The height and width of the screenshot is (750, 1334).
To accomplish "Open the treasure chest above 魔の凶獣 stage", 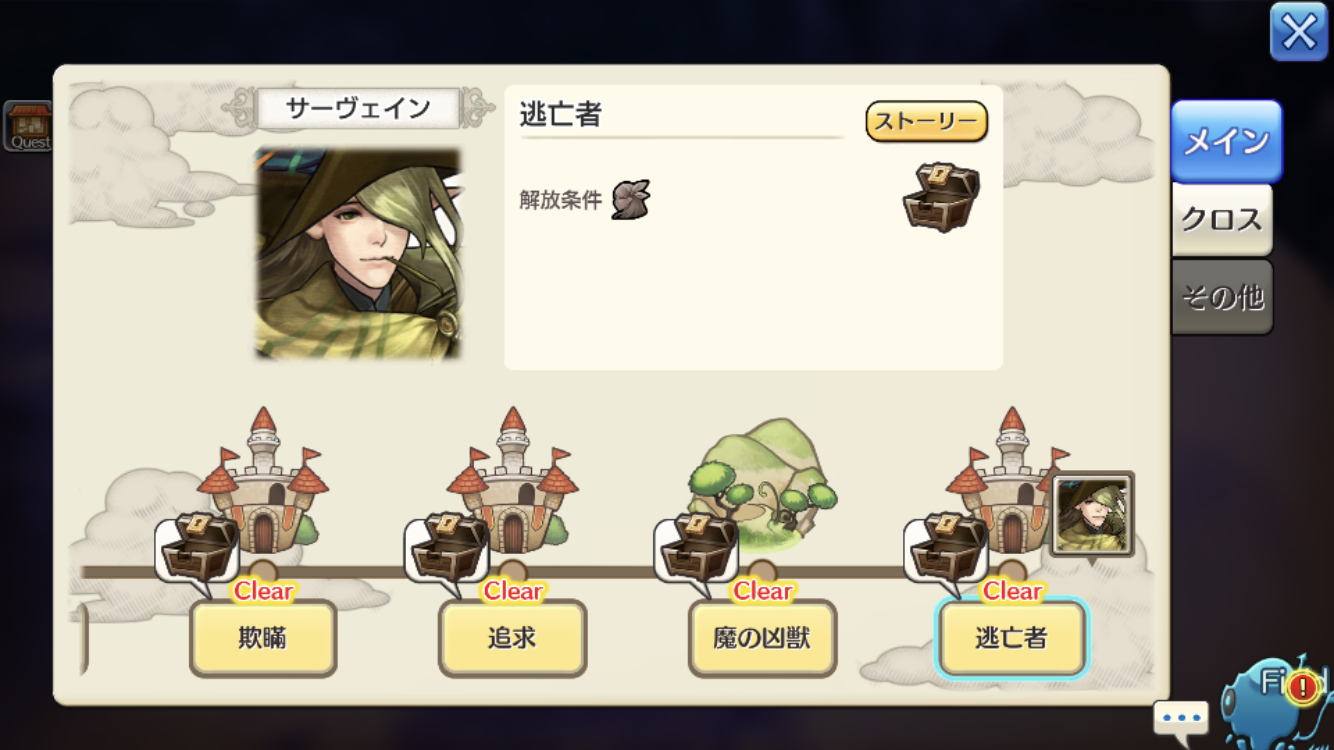I will pos(698,548).
